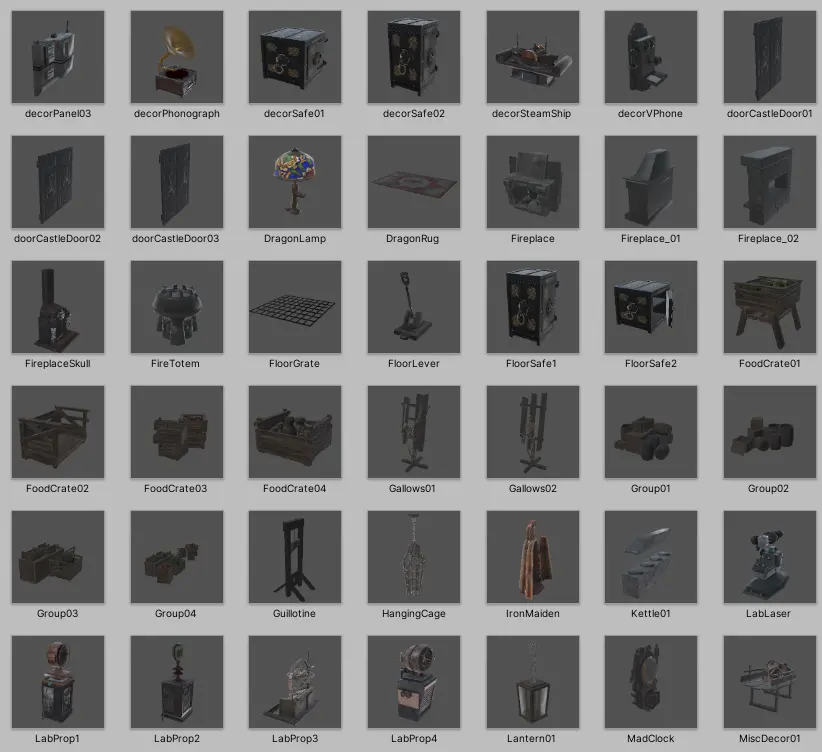
Task: Pick the Gallows02 asset preview
Action: click(533, 432)
